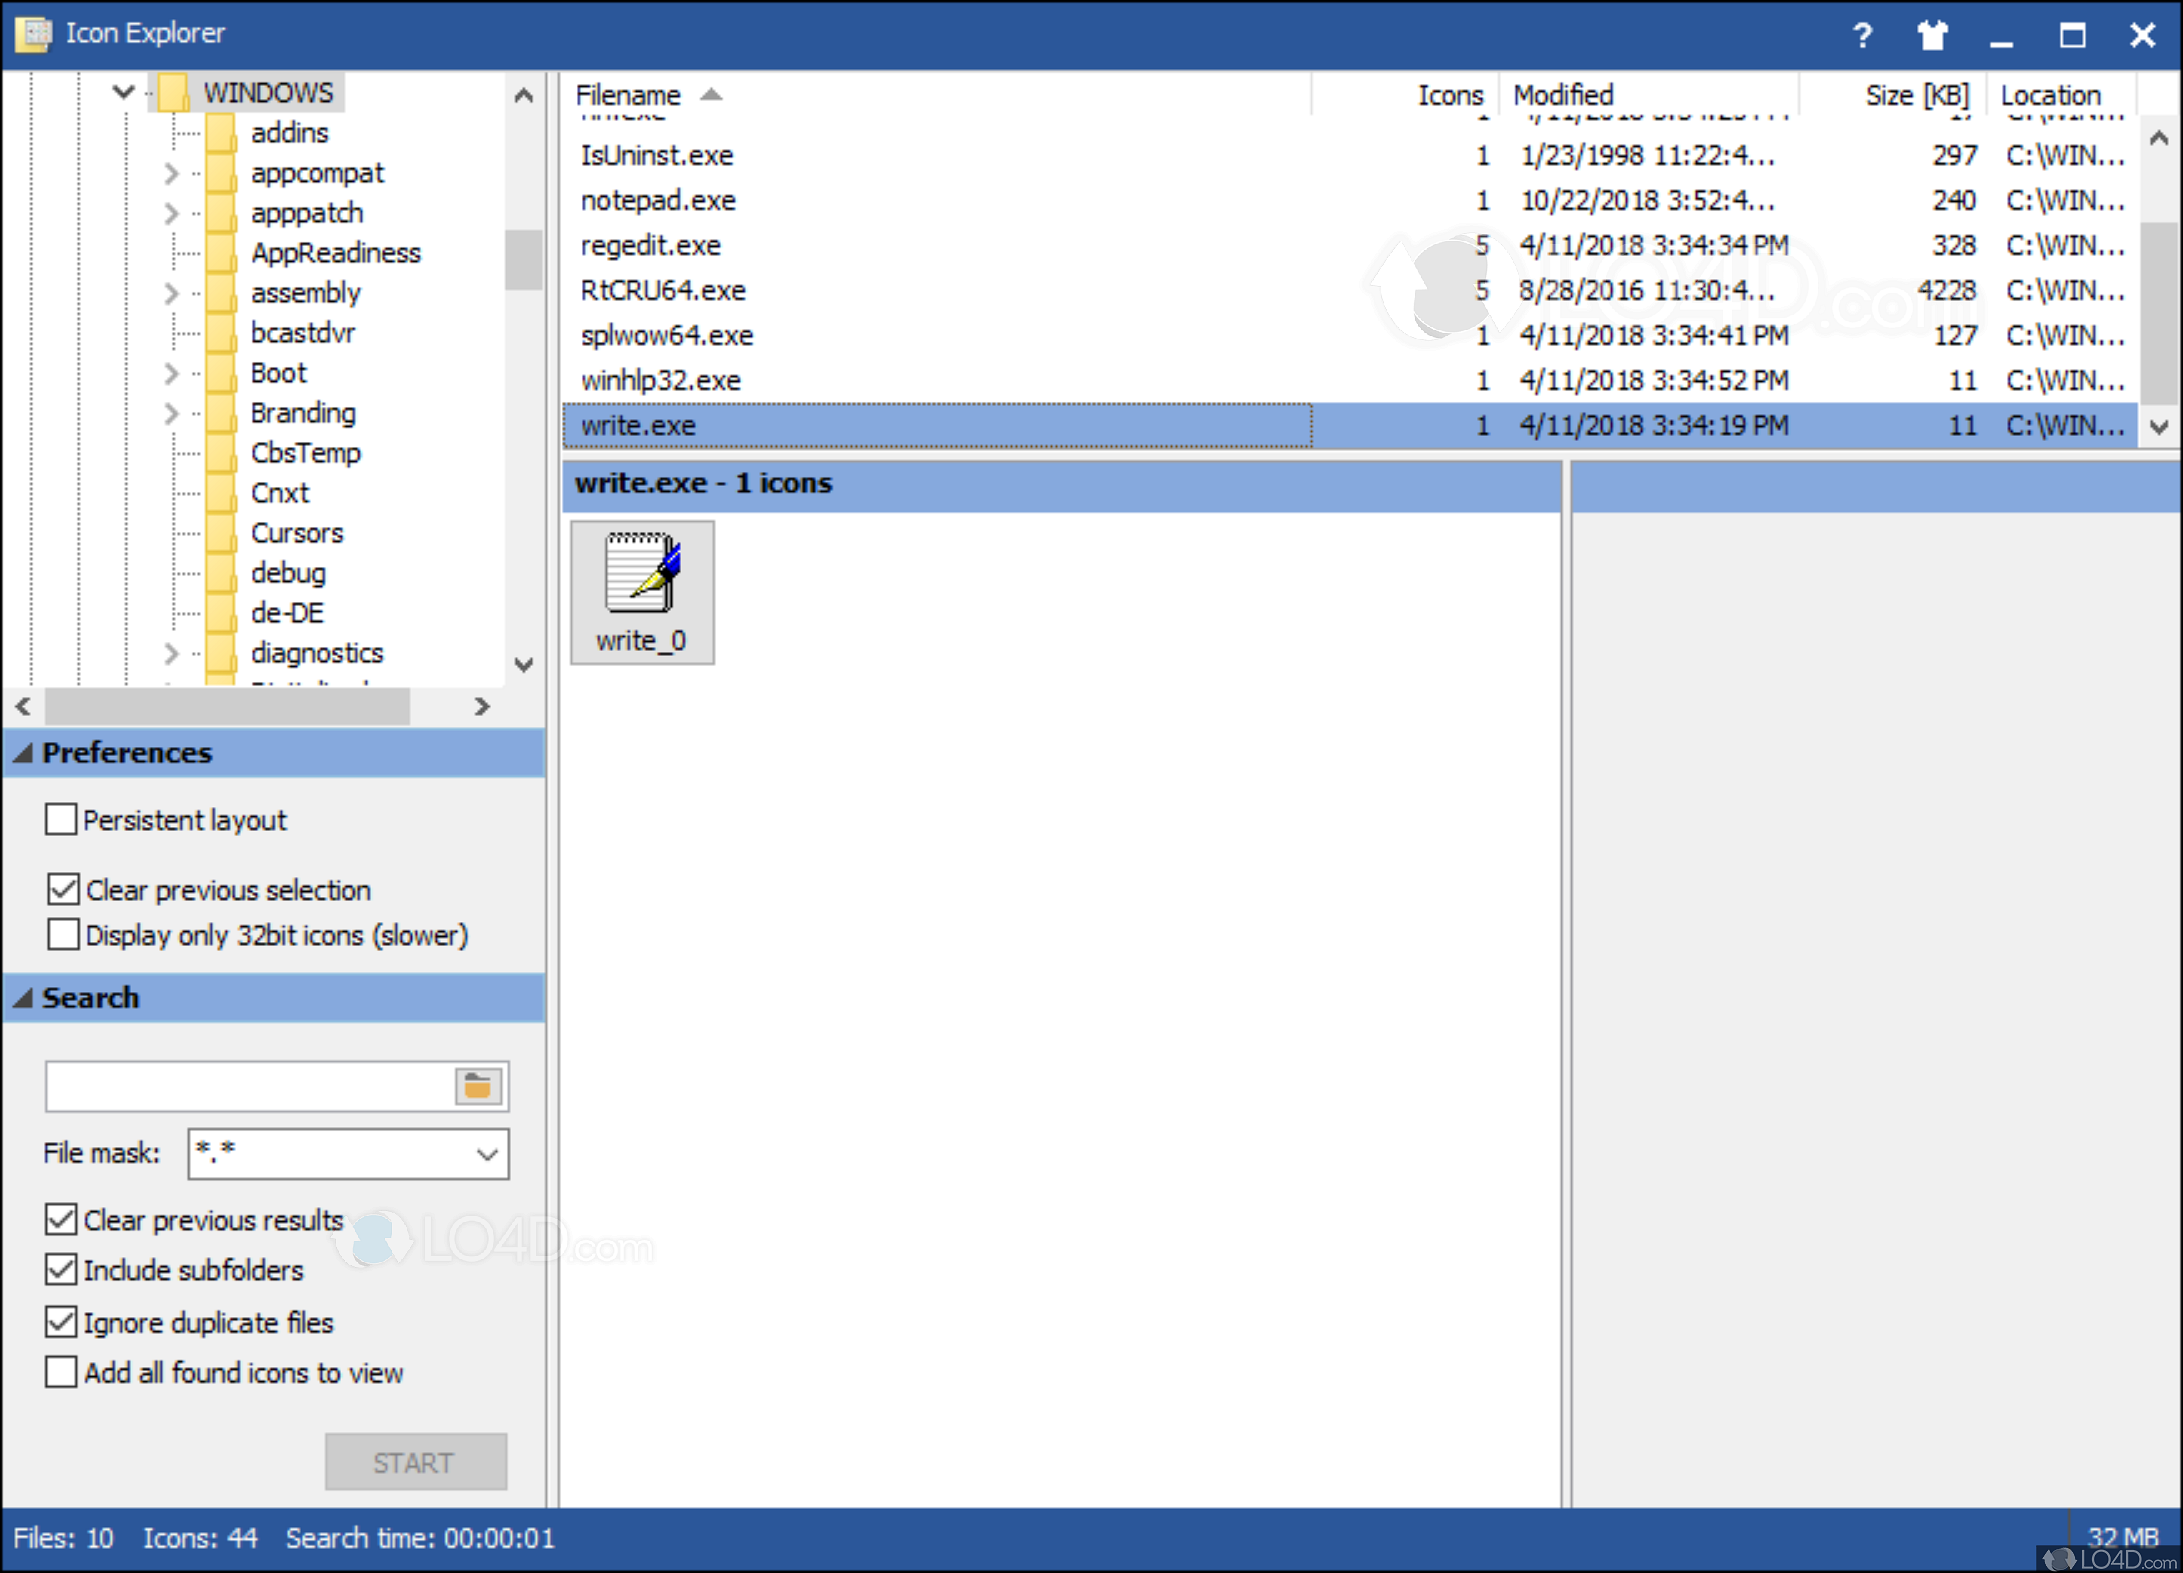This screenshot has width=2183, height=1573.
Task: Open the CbsTemp folder in the tree
Action: pos(306,452)
